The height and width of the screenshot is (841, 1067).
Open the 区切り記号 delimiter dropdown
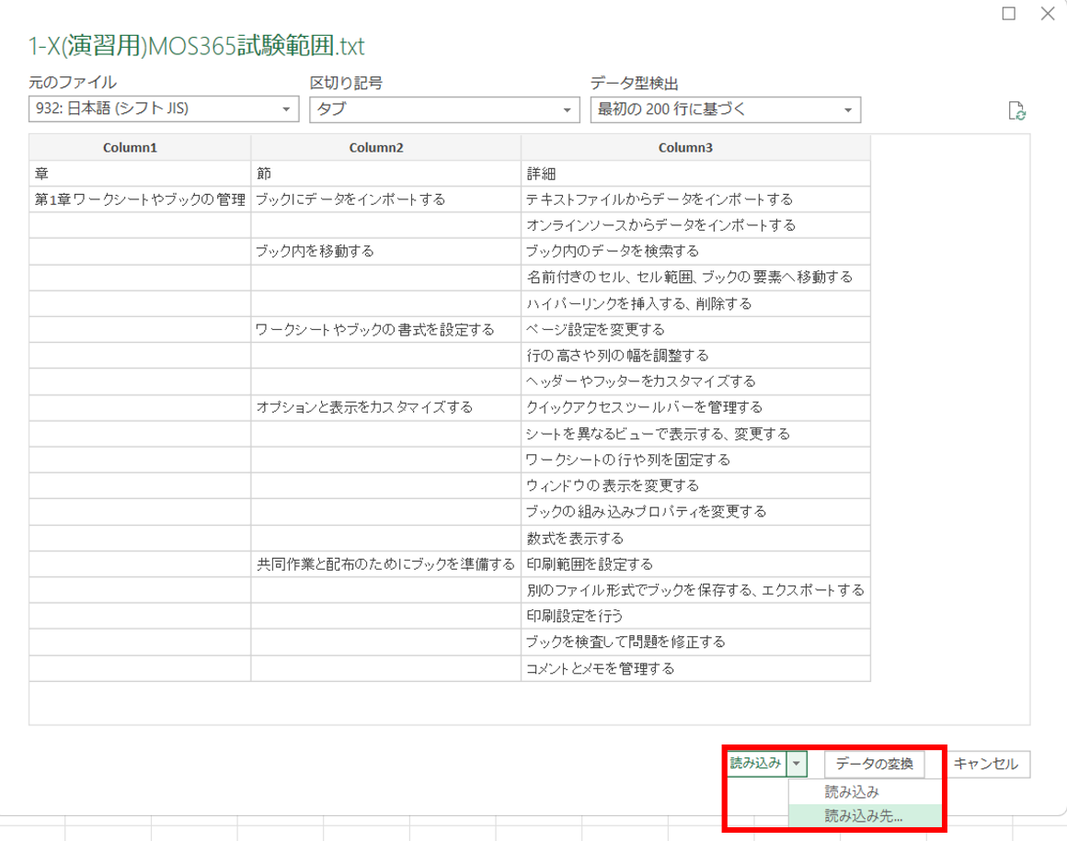[x=444, y=110]
